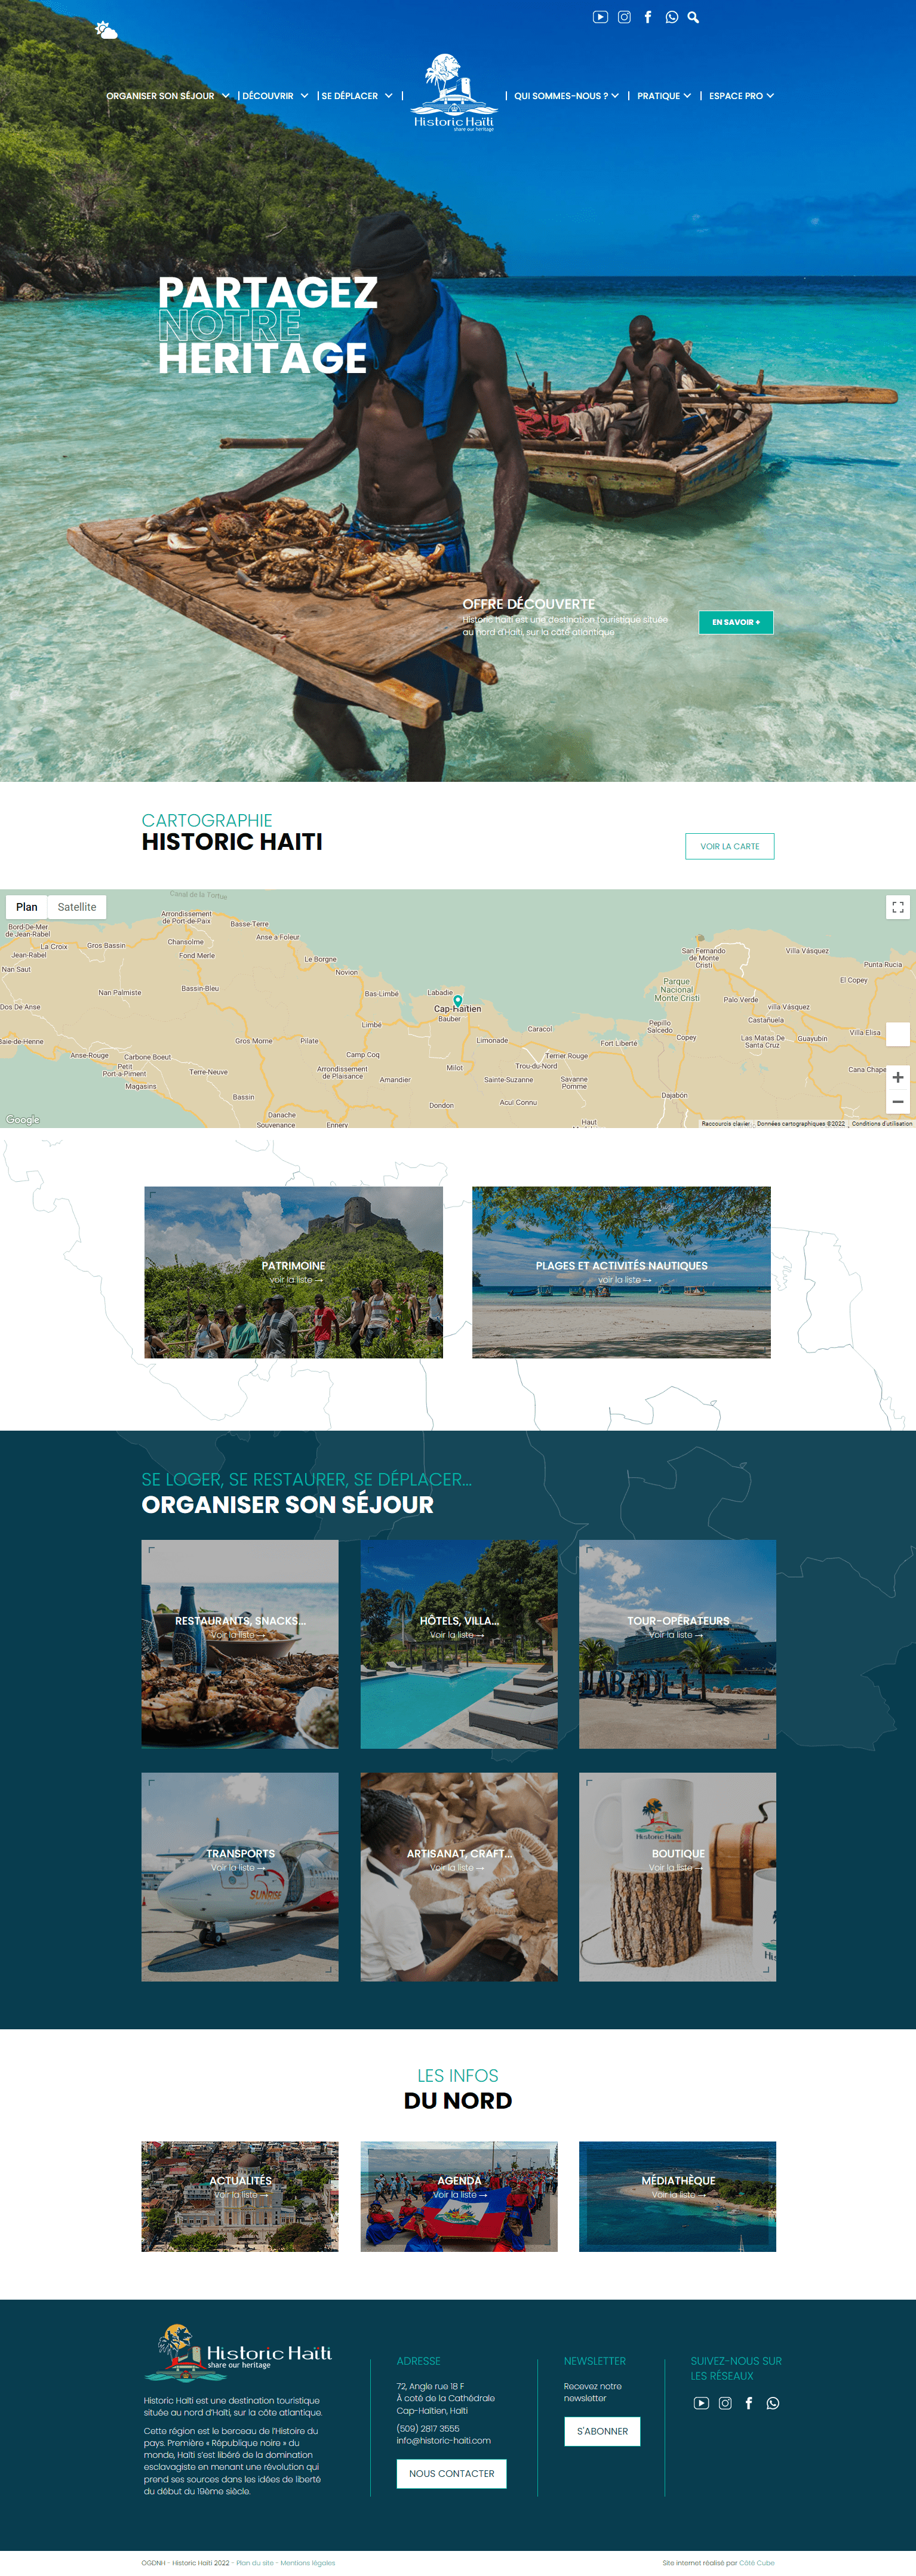
Task: Click the search magnifier icon
Action: click(693, 17)
